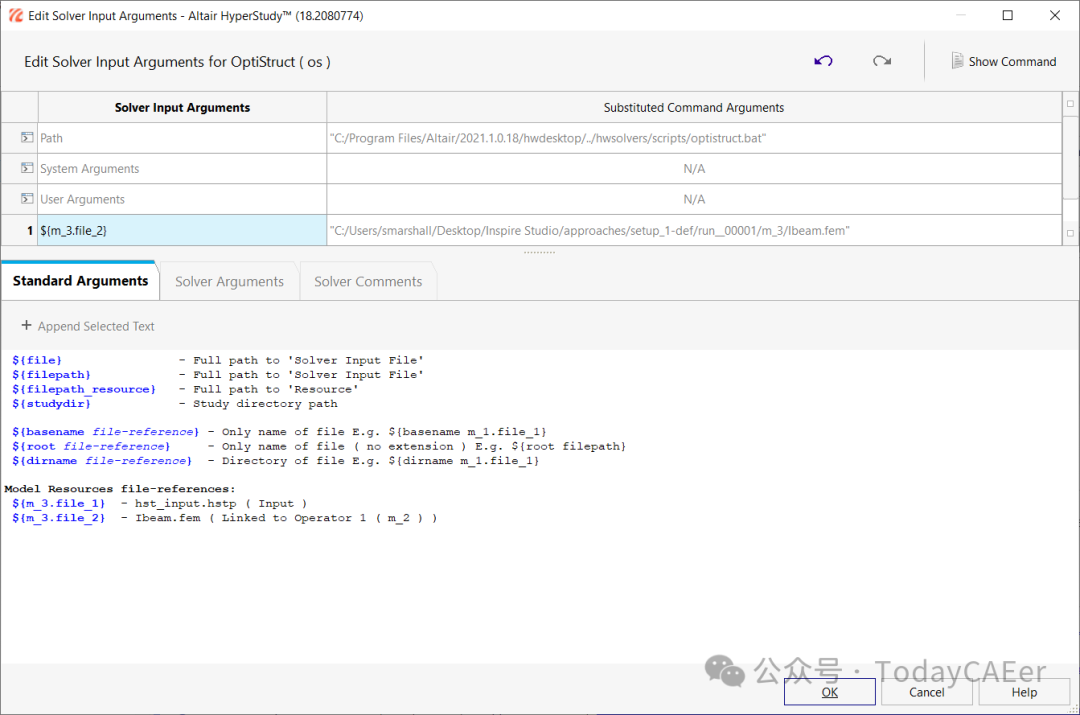Click the icon beside System Arguments row
This screenshot has height=715, width=1080.
pyautogui.click(x=27, y=168)
